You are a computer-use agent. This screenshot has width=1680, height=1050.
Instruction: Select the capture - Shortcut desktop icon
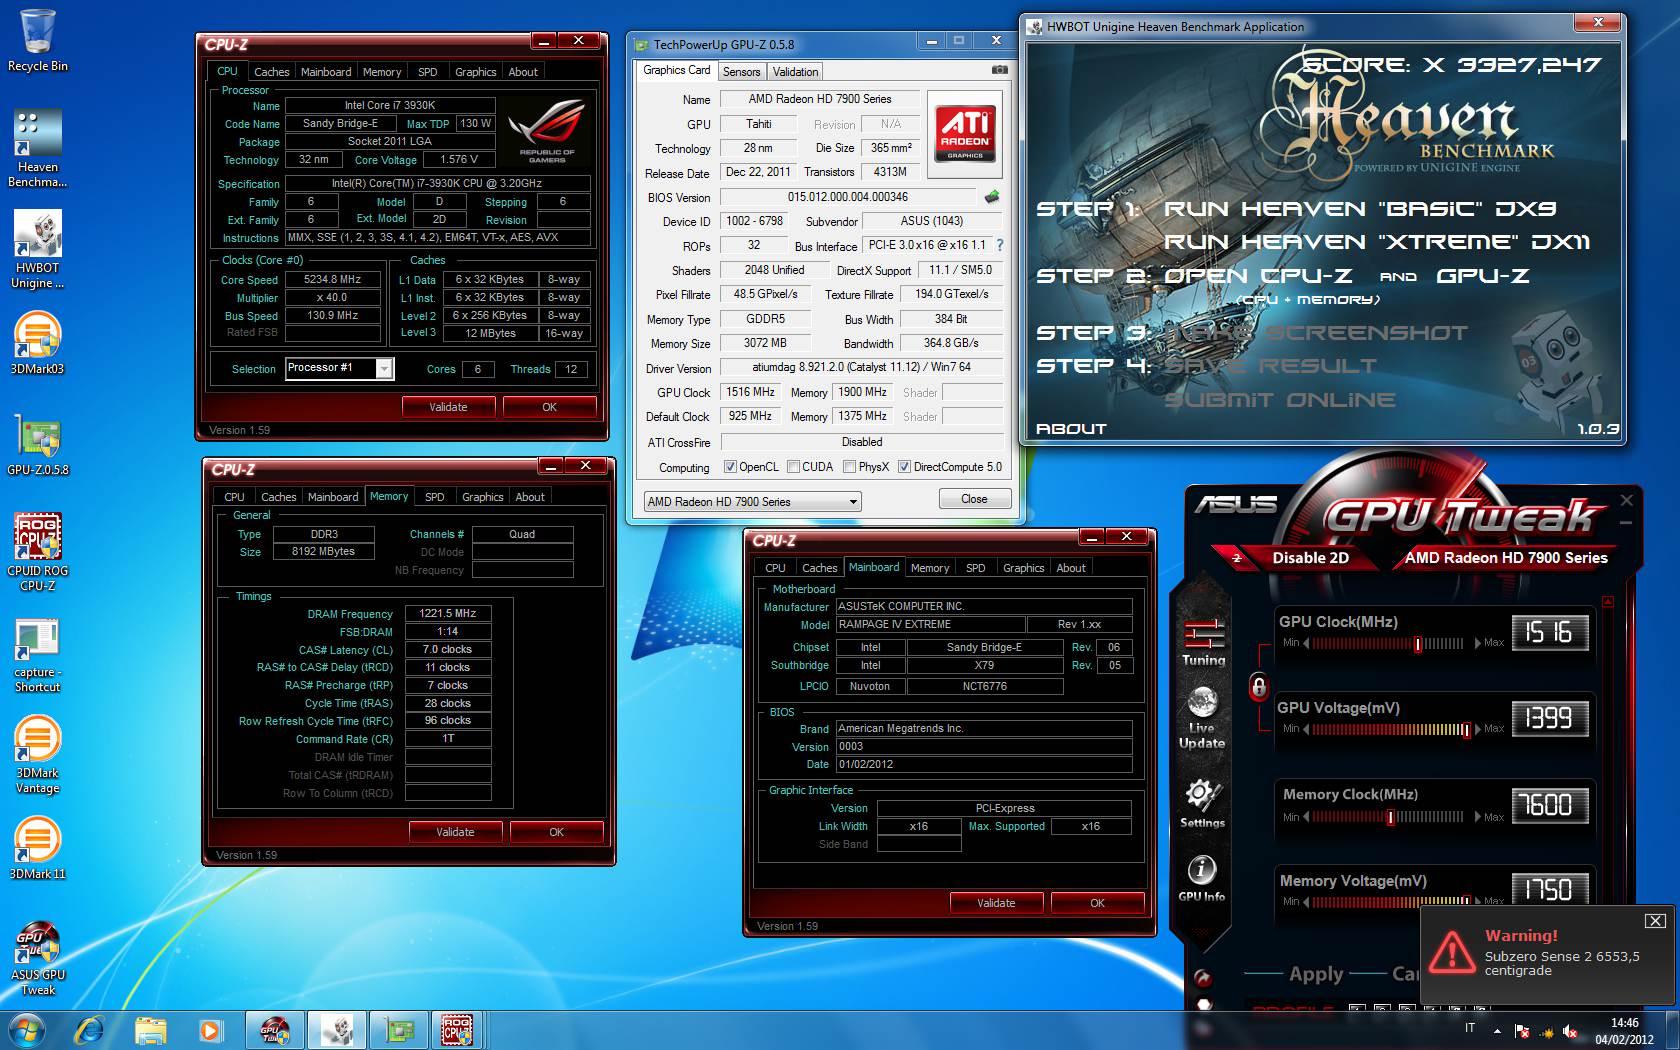click(38, 655)
